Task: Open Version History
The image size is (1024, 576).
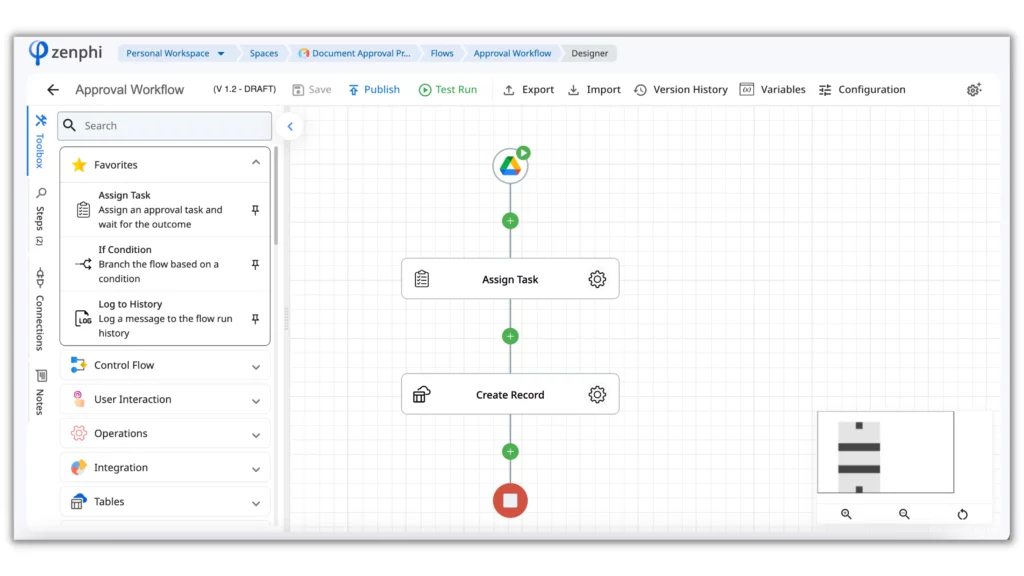Action: tap(681, 89)
